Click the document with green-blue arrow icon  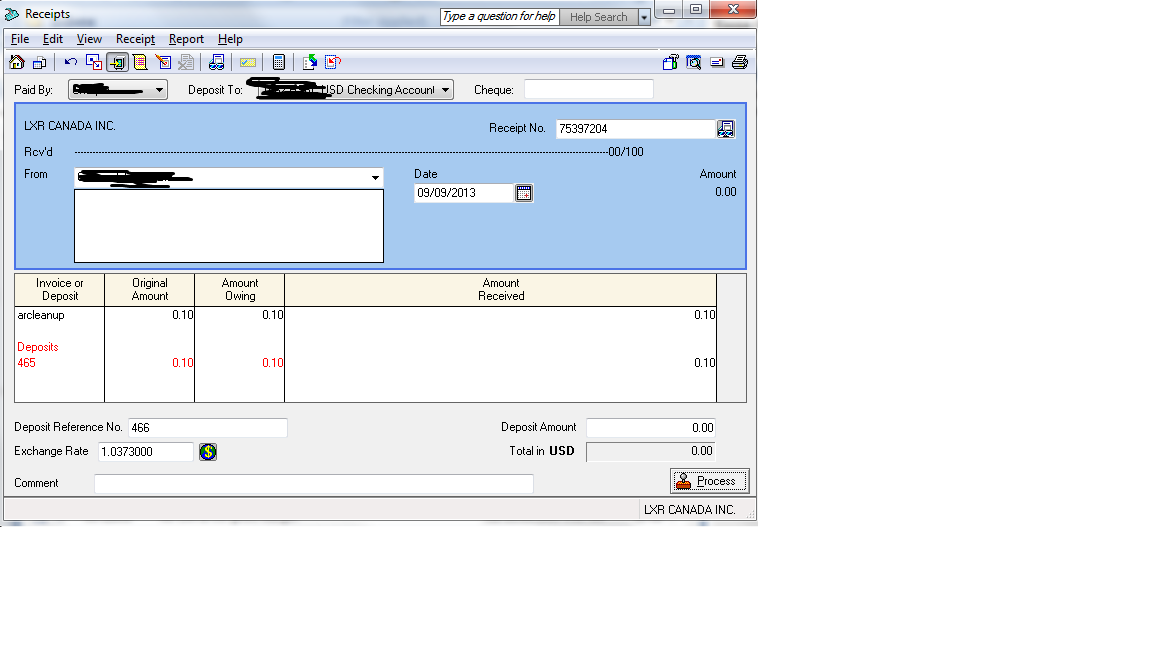pyautogui.click(x=309, y=62)
